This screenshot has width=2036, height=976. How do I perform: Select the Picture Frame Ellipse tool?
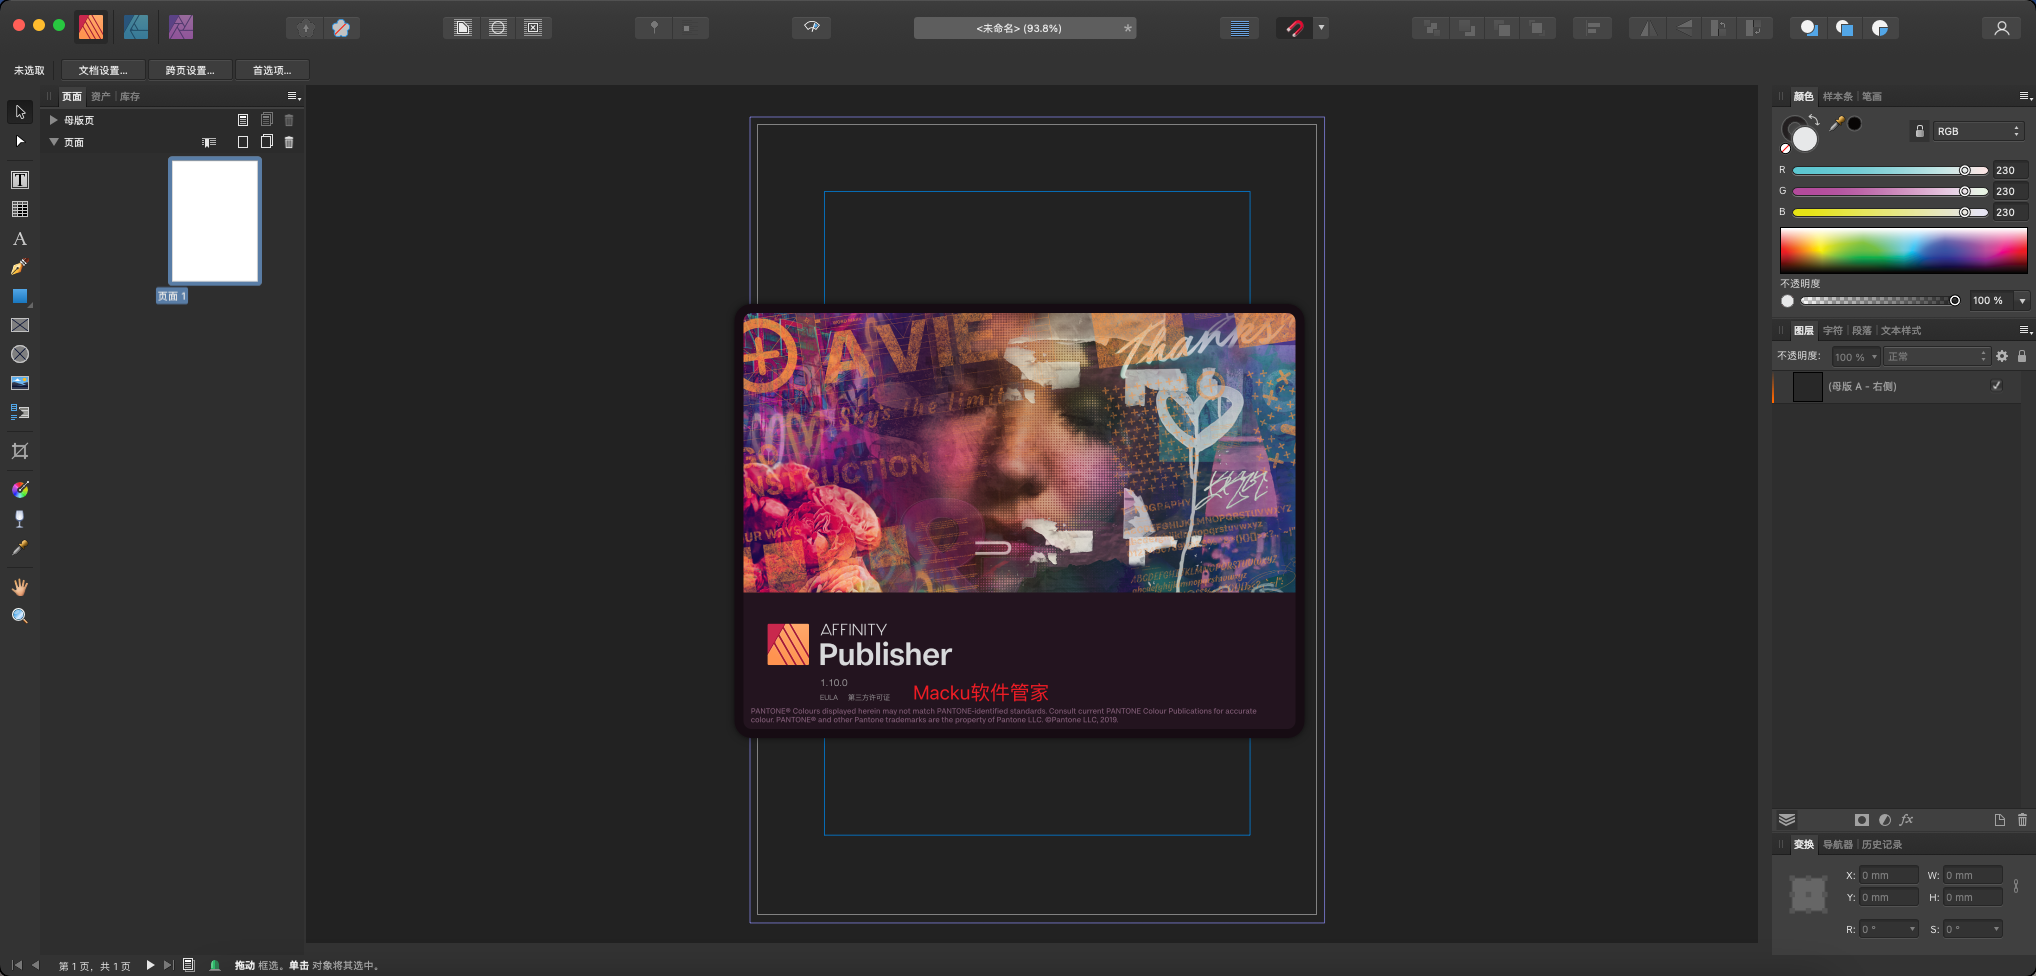[20, 354]
